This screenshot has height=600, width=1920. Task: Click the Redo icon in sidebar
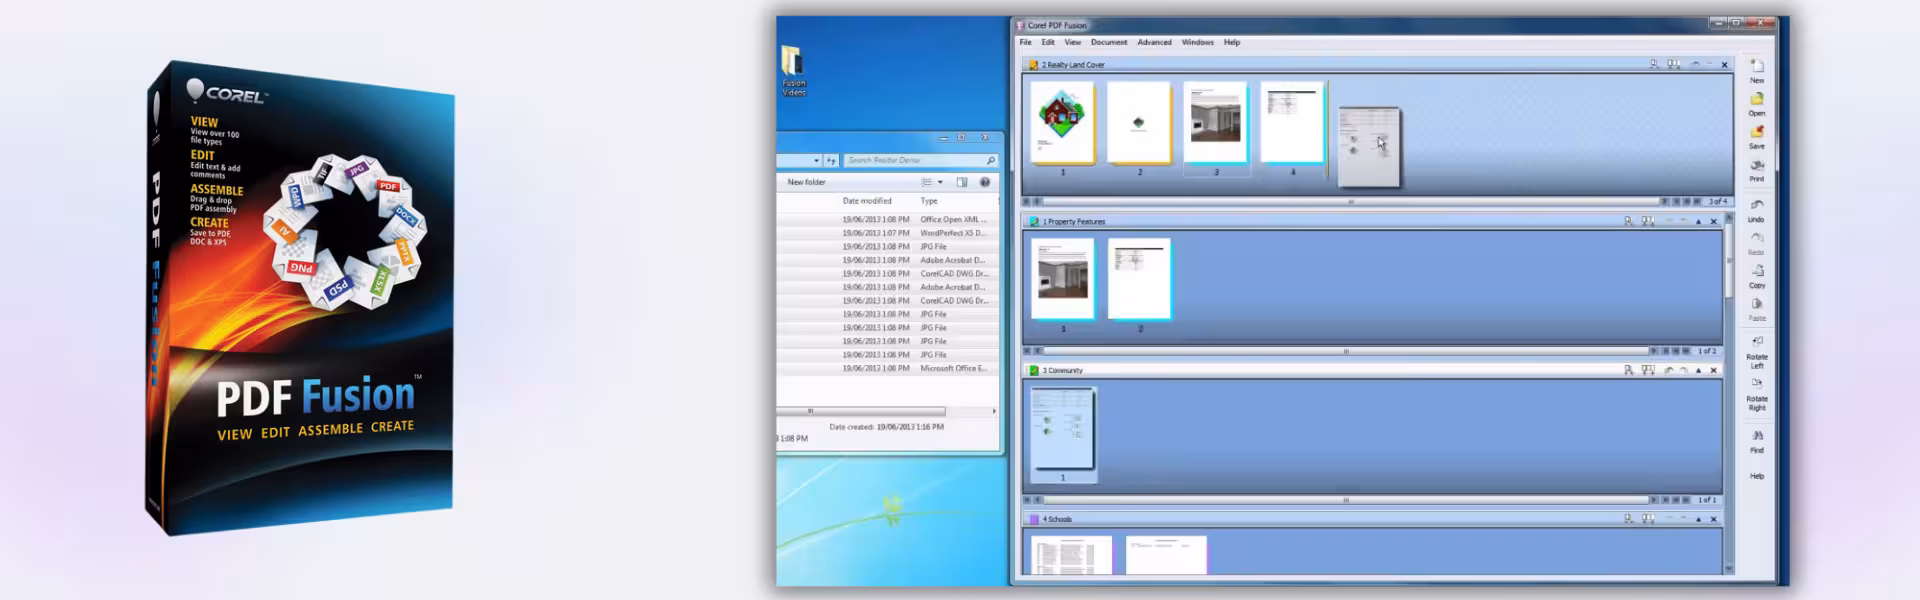pos(1757,238)
